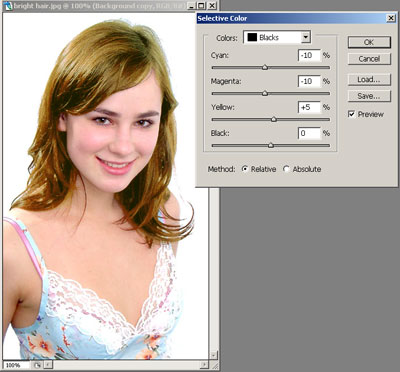The image size is (400, 372).
Task: Select the Absolute method radio button
Action: click(x=286, y=169)
